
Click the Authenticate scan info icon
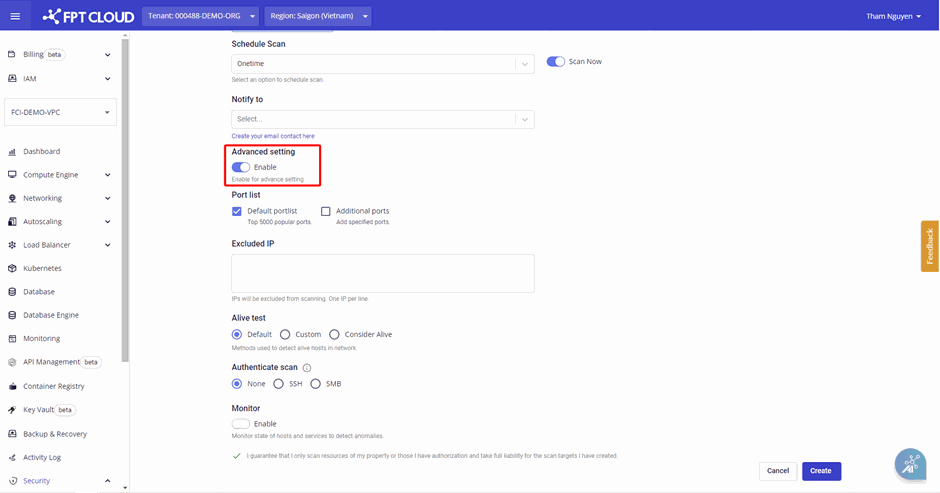[307, 368]
